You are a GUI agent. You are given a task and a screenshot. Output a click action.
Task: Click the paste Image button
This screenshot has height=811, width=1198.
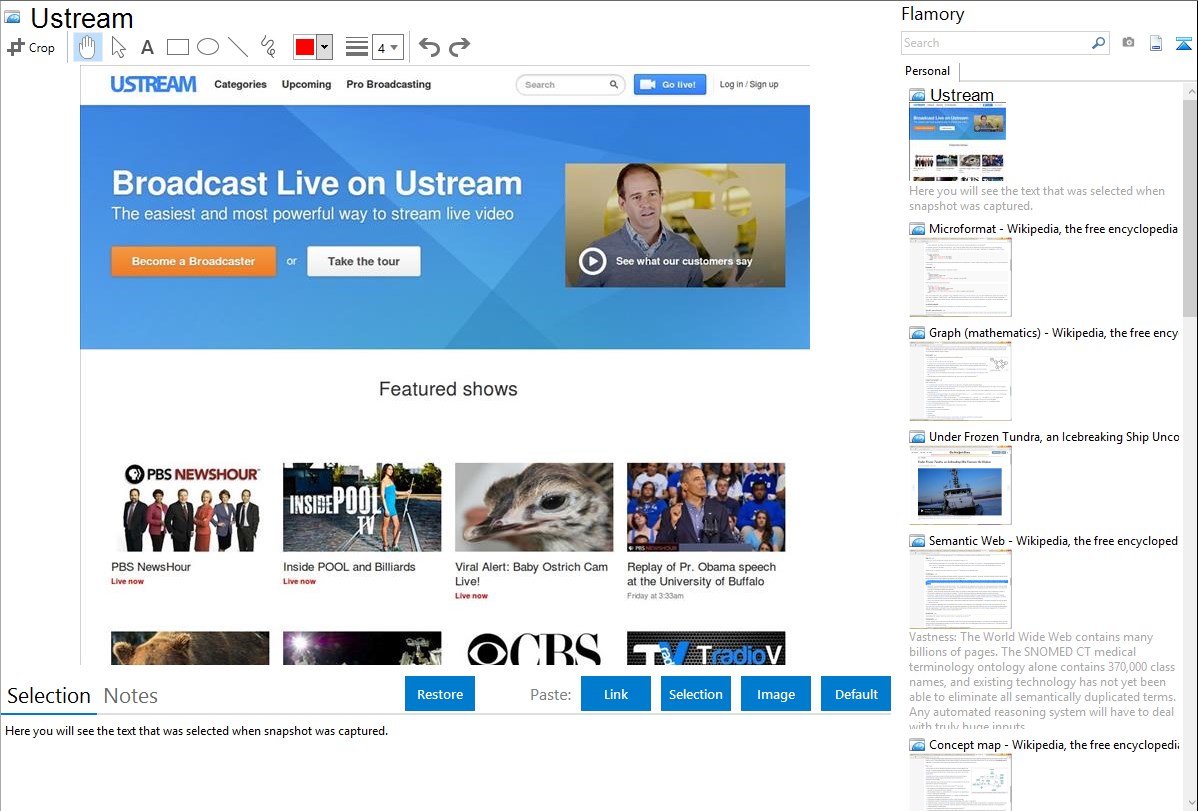pyautogui.click(x=776, y=694)
